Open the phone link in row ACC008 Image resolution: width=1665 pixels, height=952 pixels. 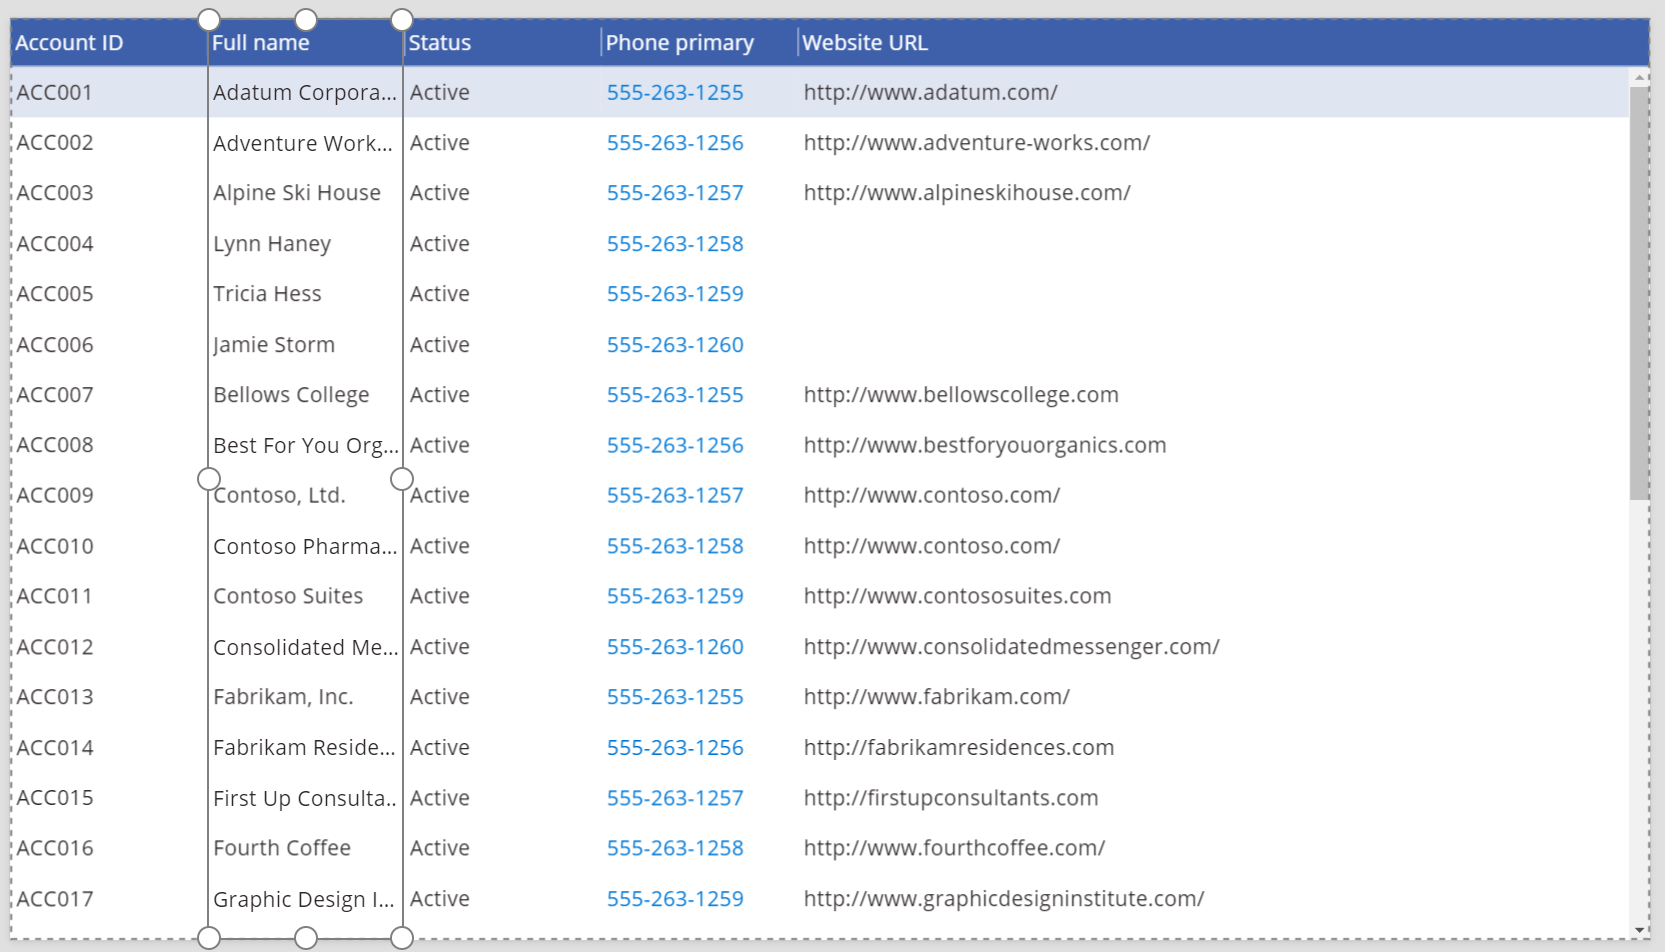pos(675,445)
